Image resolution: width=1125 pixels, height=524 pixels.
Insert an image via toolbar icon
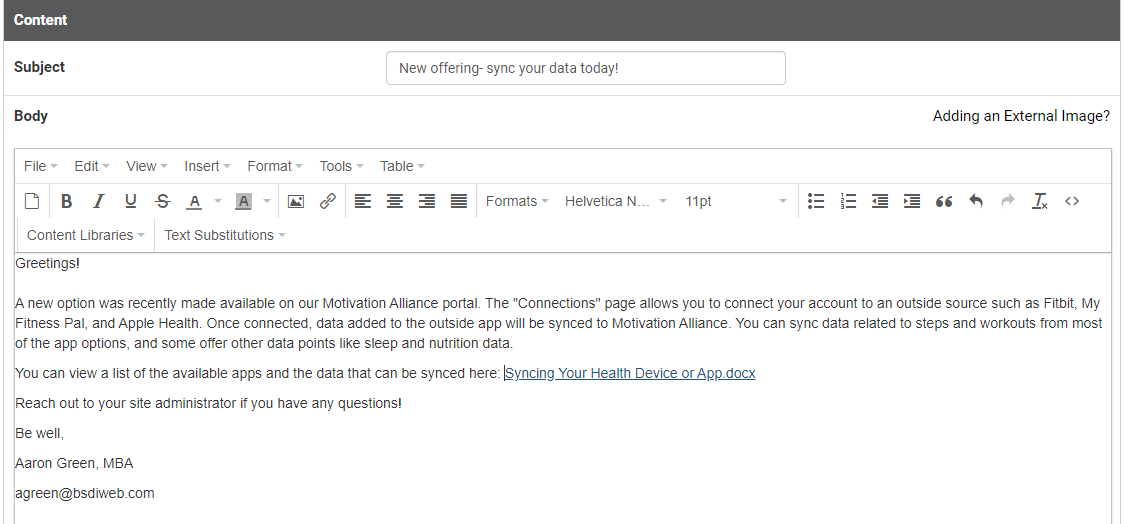(295, 201)
